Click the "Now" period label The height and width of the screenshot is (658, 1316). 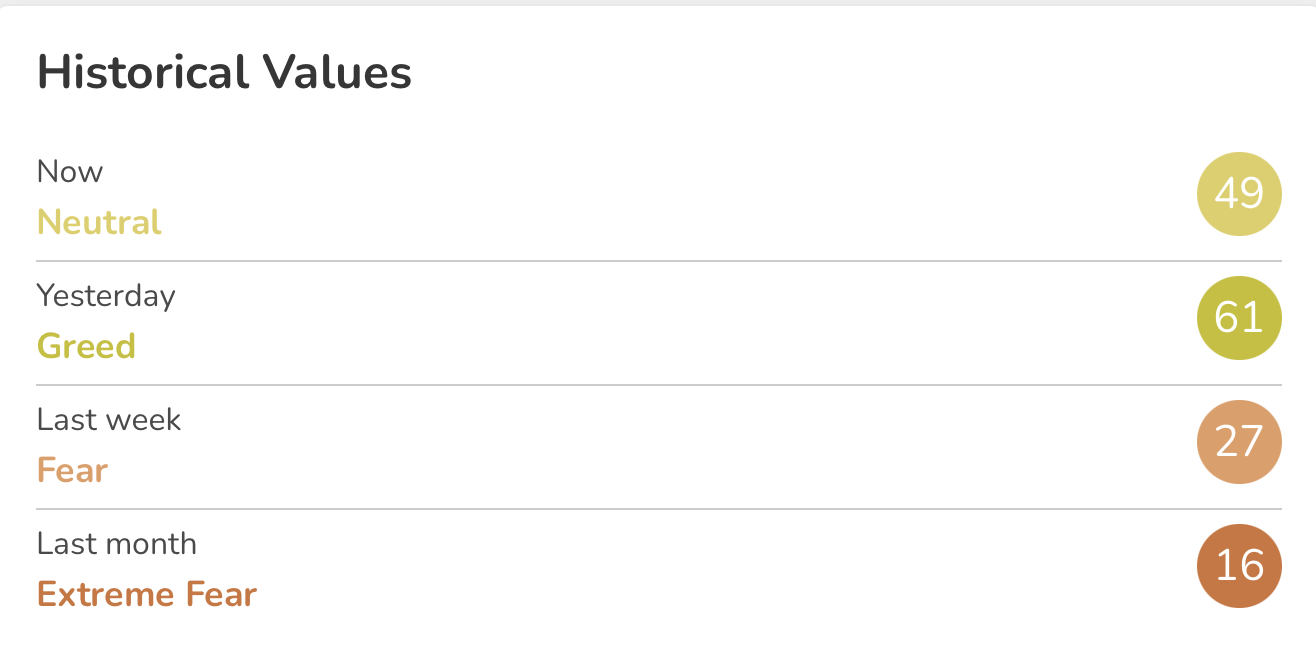coord(70,172)
